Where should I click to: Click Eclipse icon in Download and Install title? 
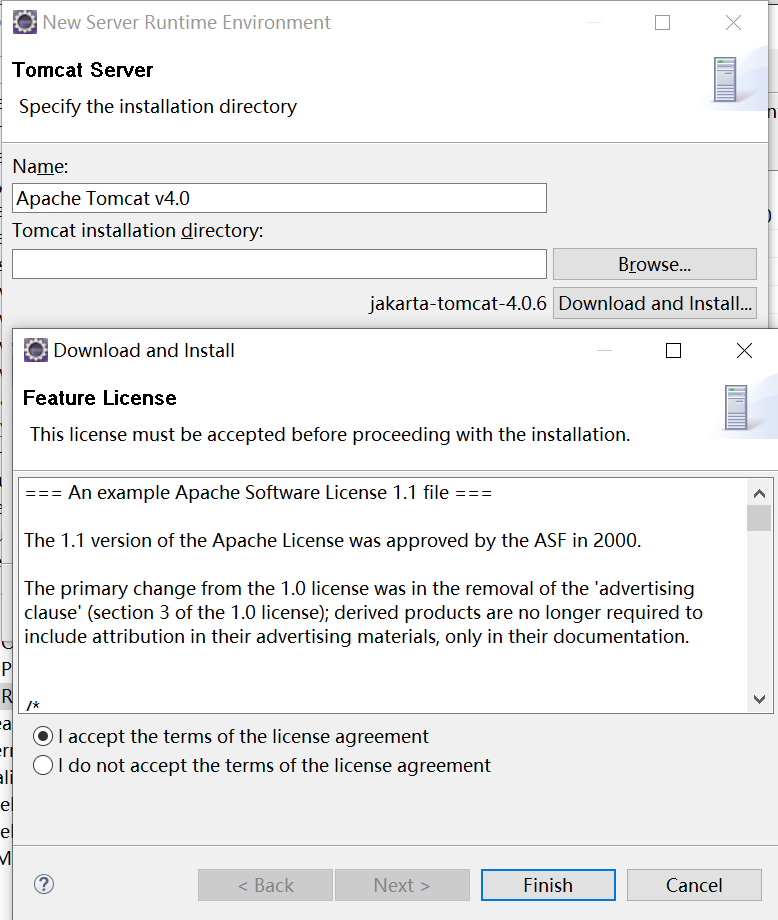(x=35, y=350)
